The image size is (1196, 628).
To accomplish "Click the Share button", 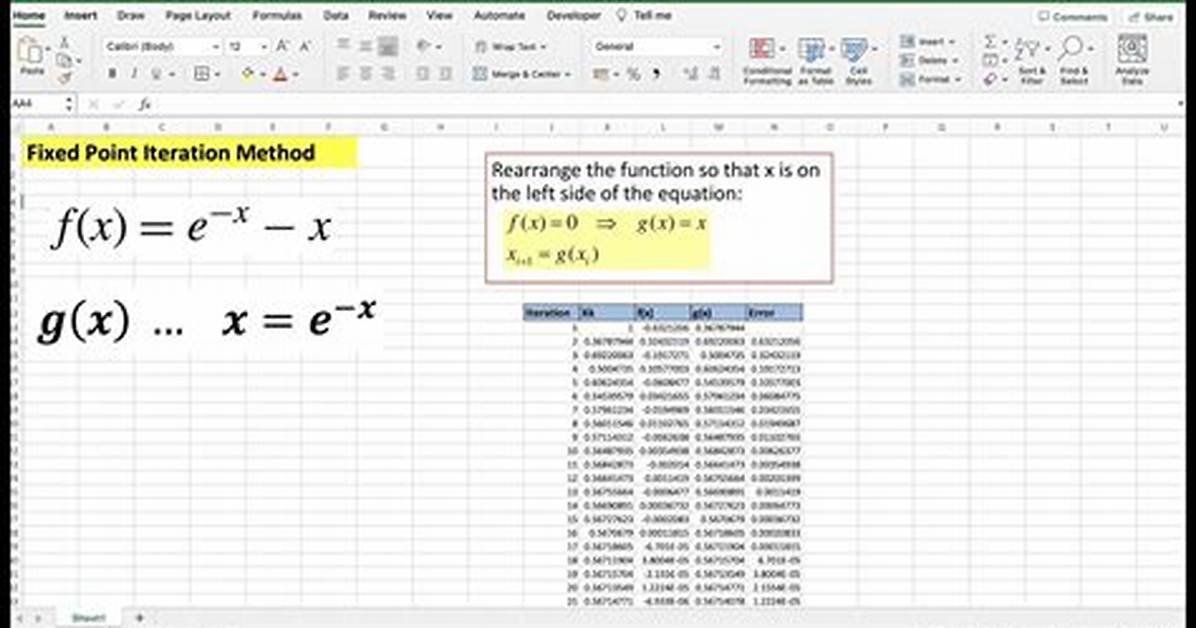I will [1152, 16].
